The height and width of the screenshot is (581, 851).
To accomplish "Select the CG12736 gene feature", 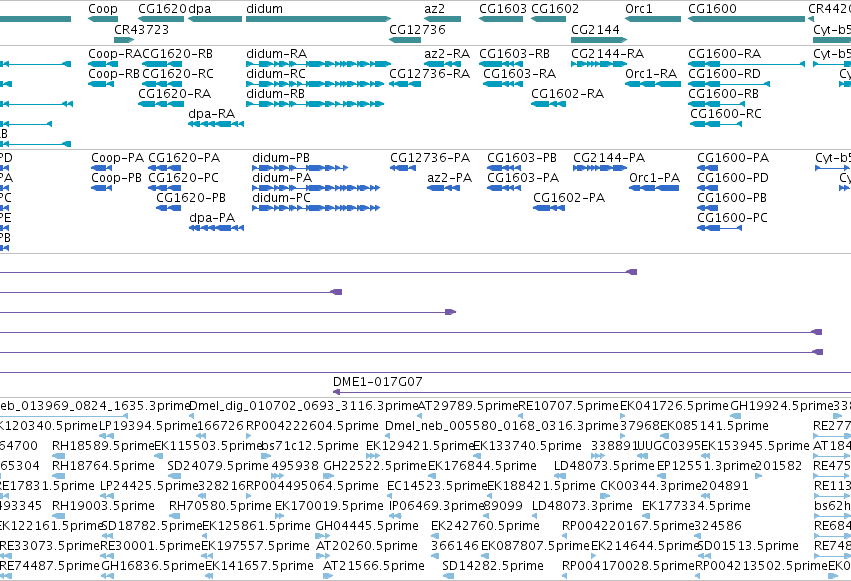I will 405,40.
